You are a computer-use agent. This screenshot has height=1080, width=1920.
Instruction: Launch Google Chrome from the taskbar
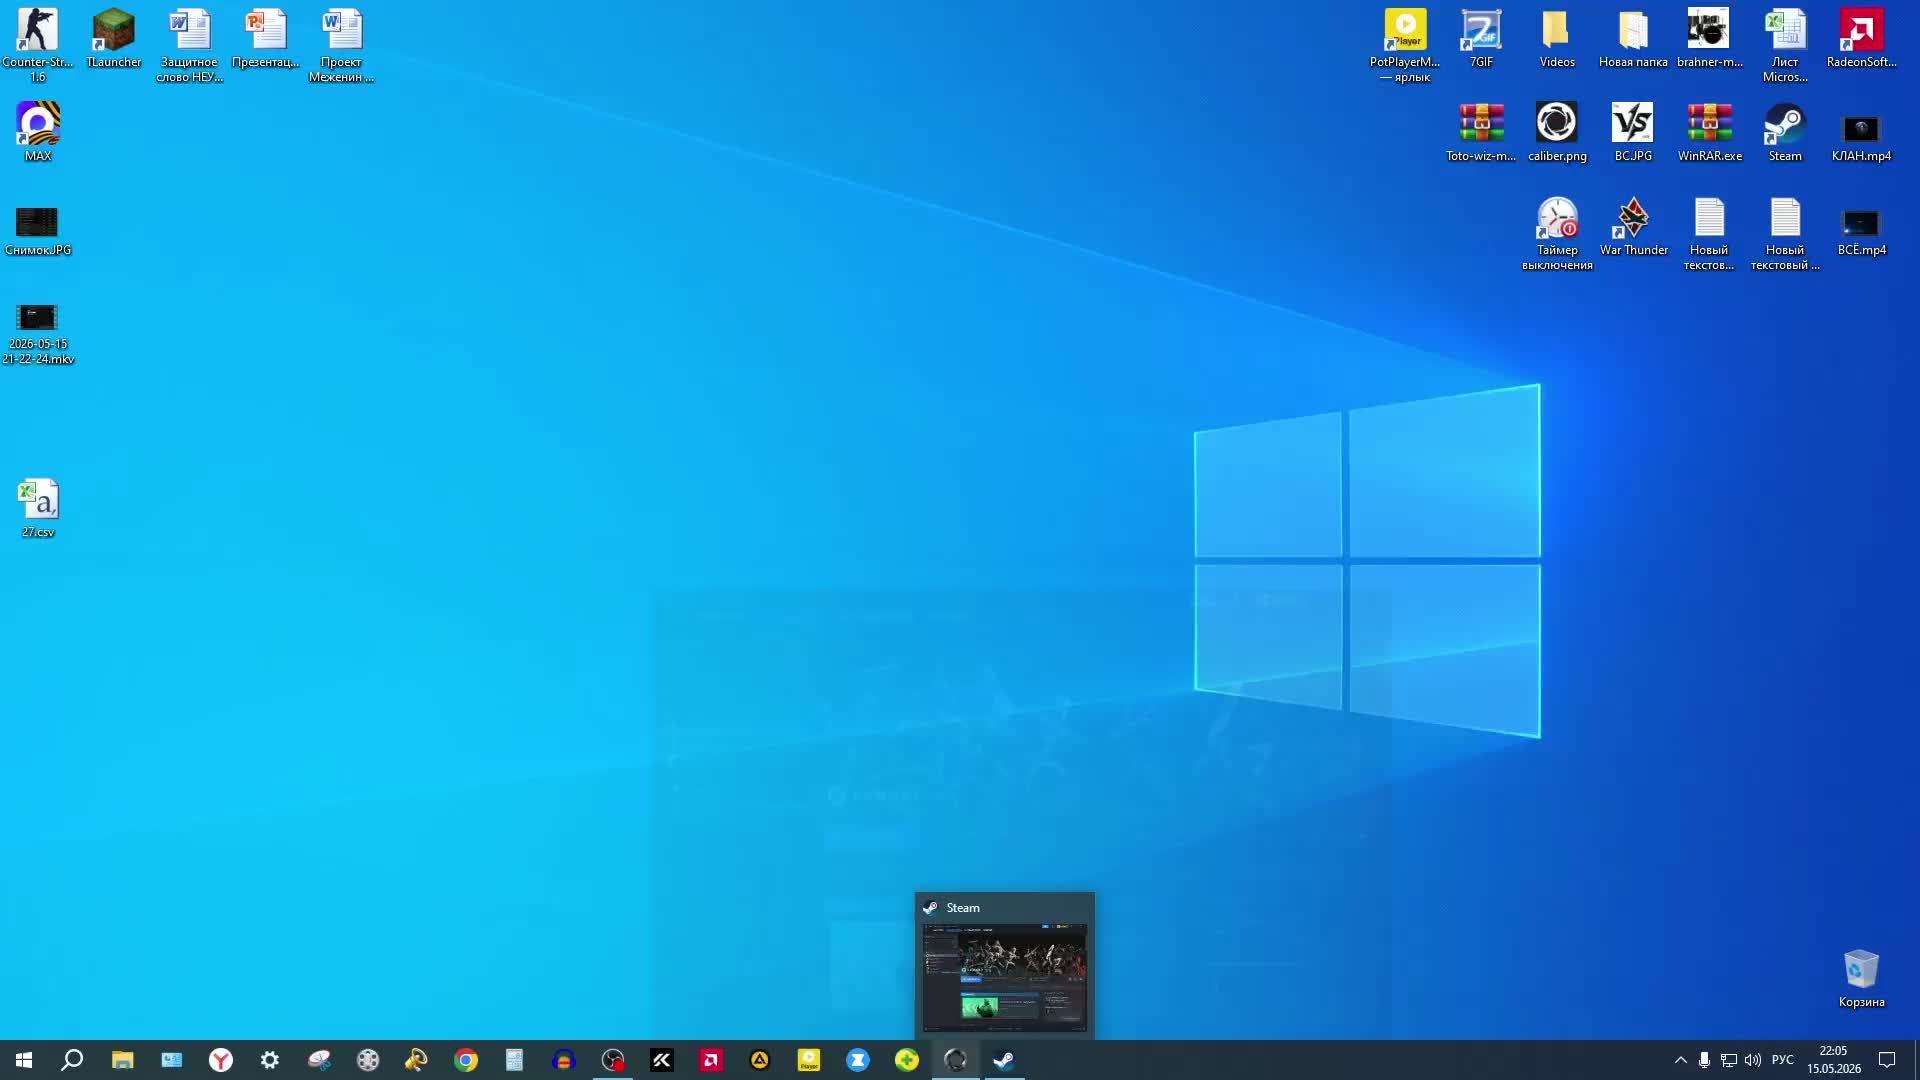click(466, 1060)
